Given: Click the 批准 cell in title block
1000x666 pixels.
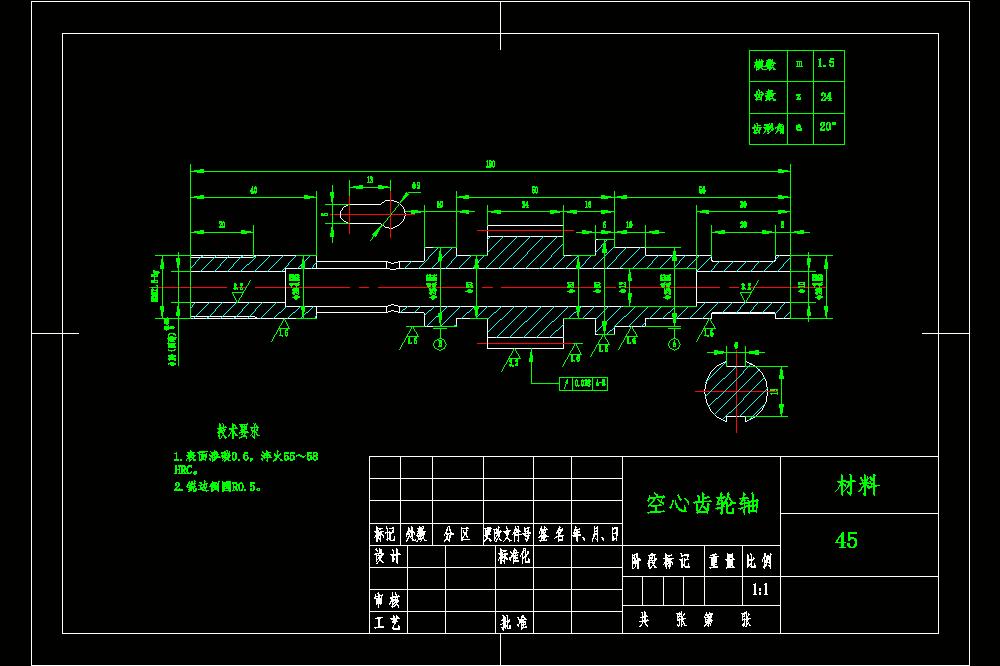Looking at the screenshot, I should coord(514,623).
